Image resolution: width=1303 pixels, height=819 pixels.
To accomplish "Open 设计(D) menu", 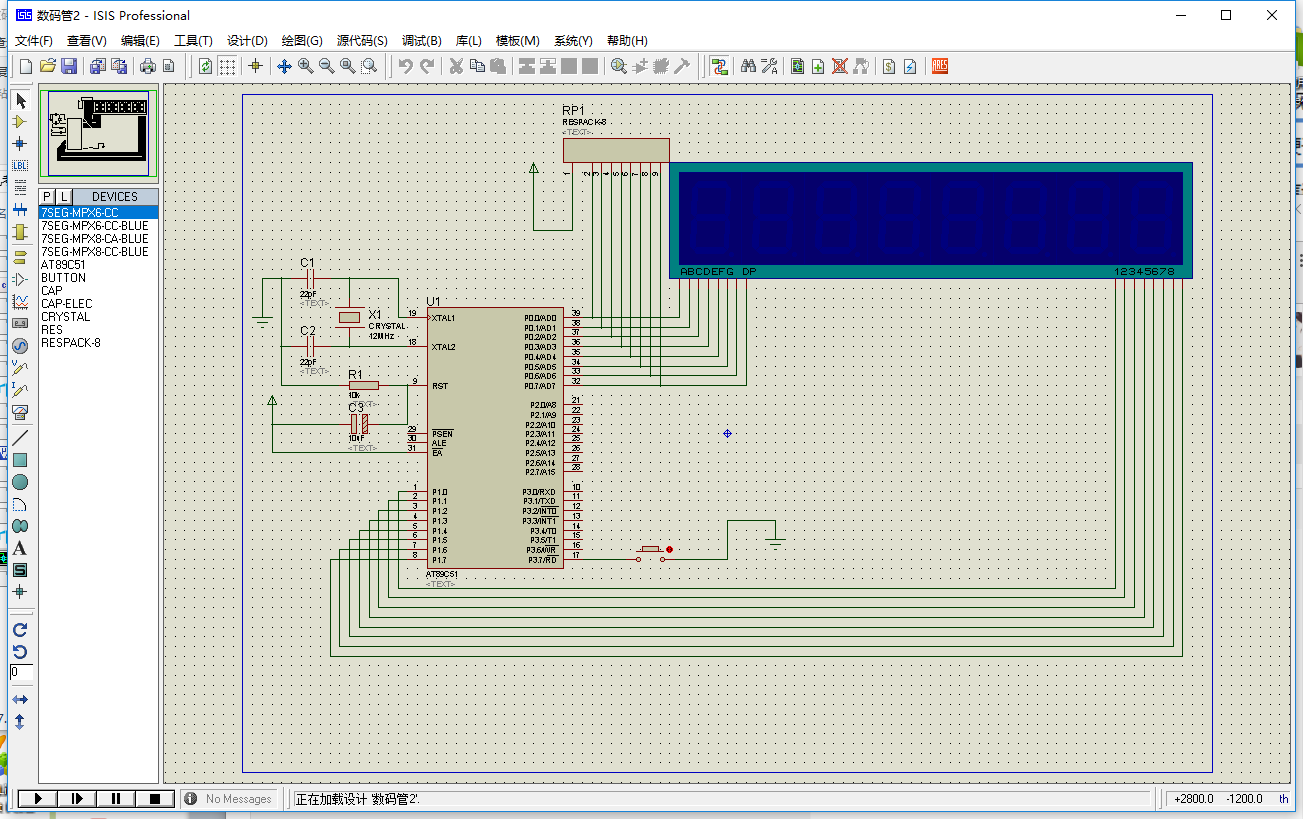I will (247, 41).
